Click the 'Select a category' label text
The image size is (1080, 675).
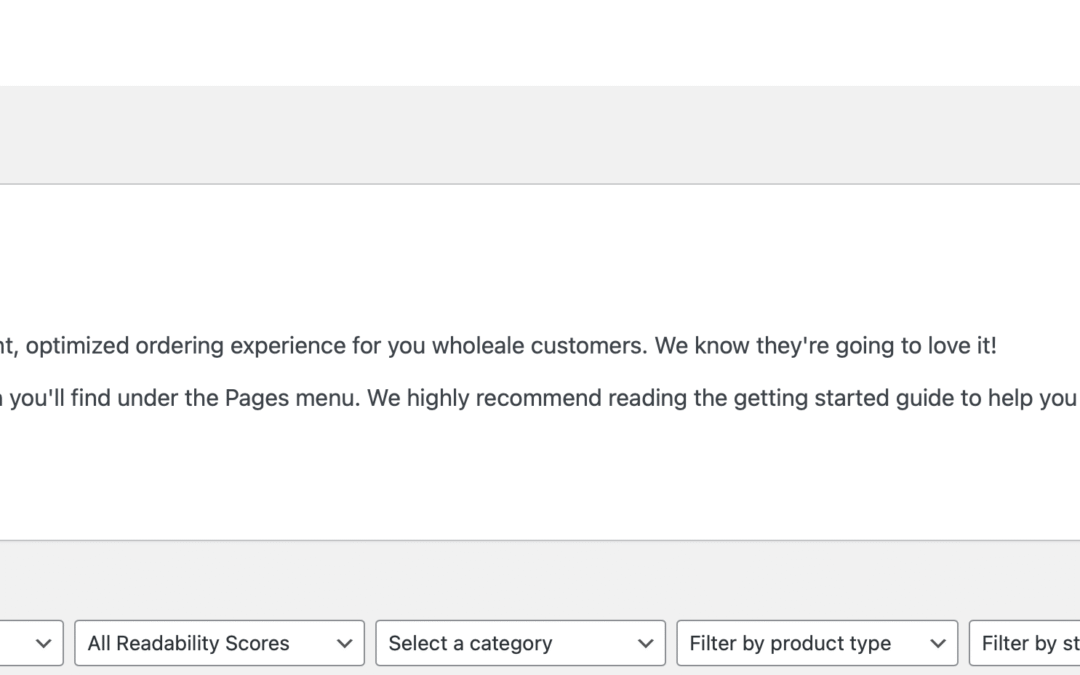click(470, 644)
